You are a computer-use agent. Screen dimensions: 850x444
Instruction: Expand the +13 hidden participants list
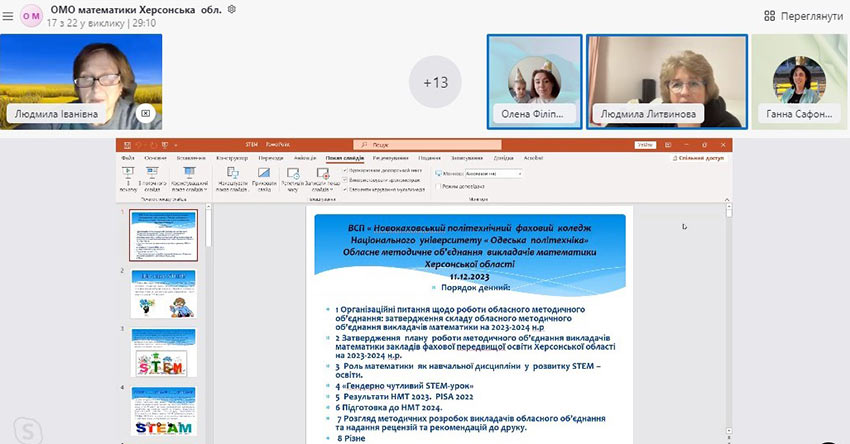(x=436, y=82)
